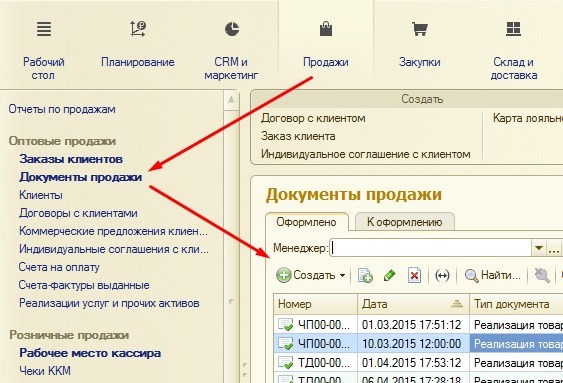Create Договор с клиентом
563x383 pixels.
pyautogui.click(x=313, y=118)
